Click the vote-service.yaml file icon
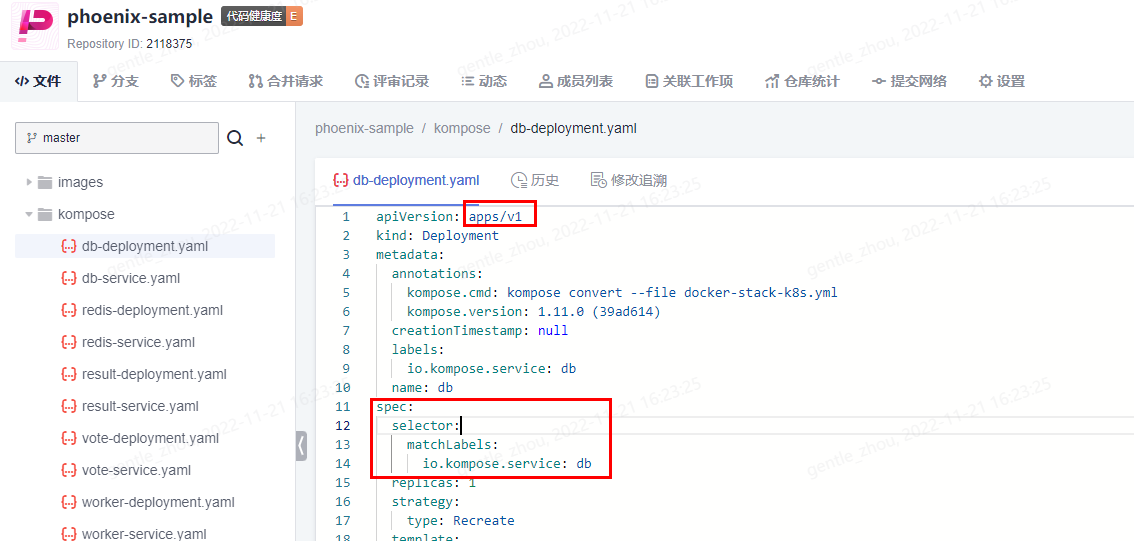1134x541 pixels. pyautogui.click(x=69, y=469)
